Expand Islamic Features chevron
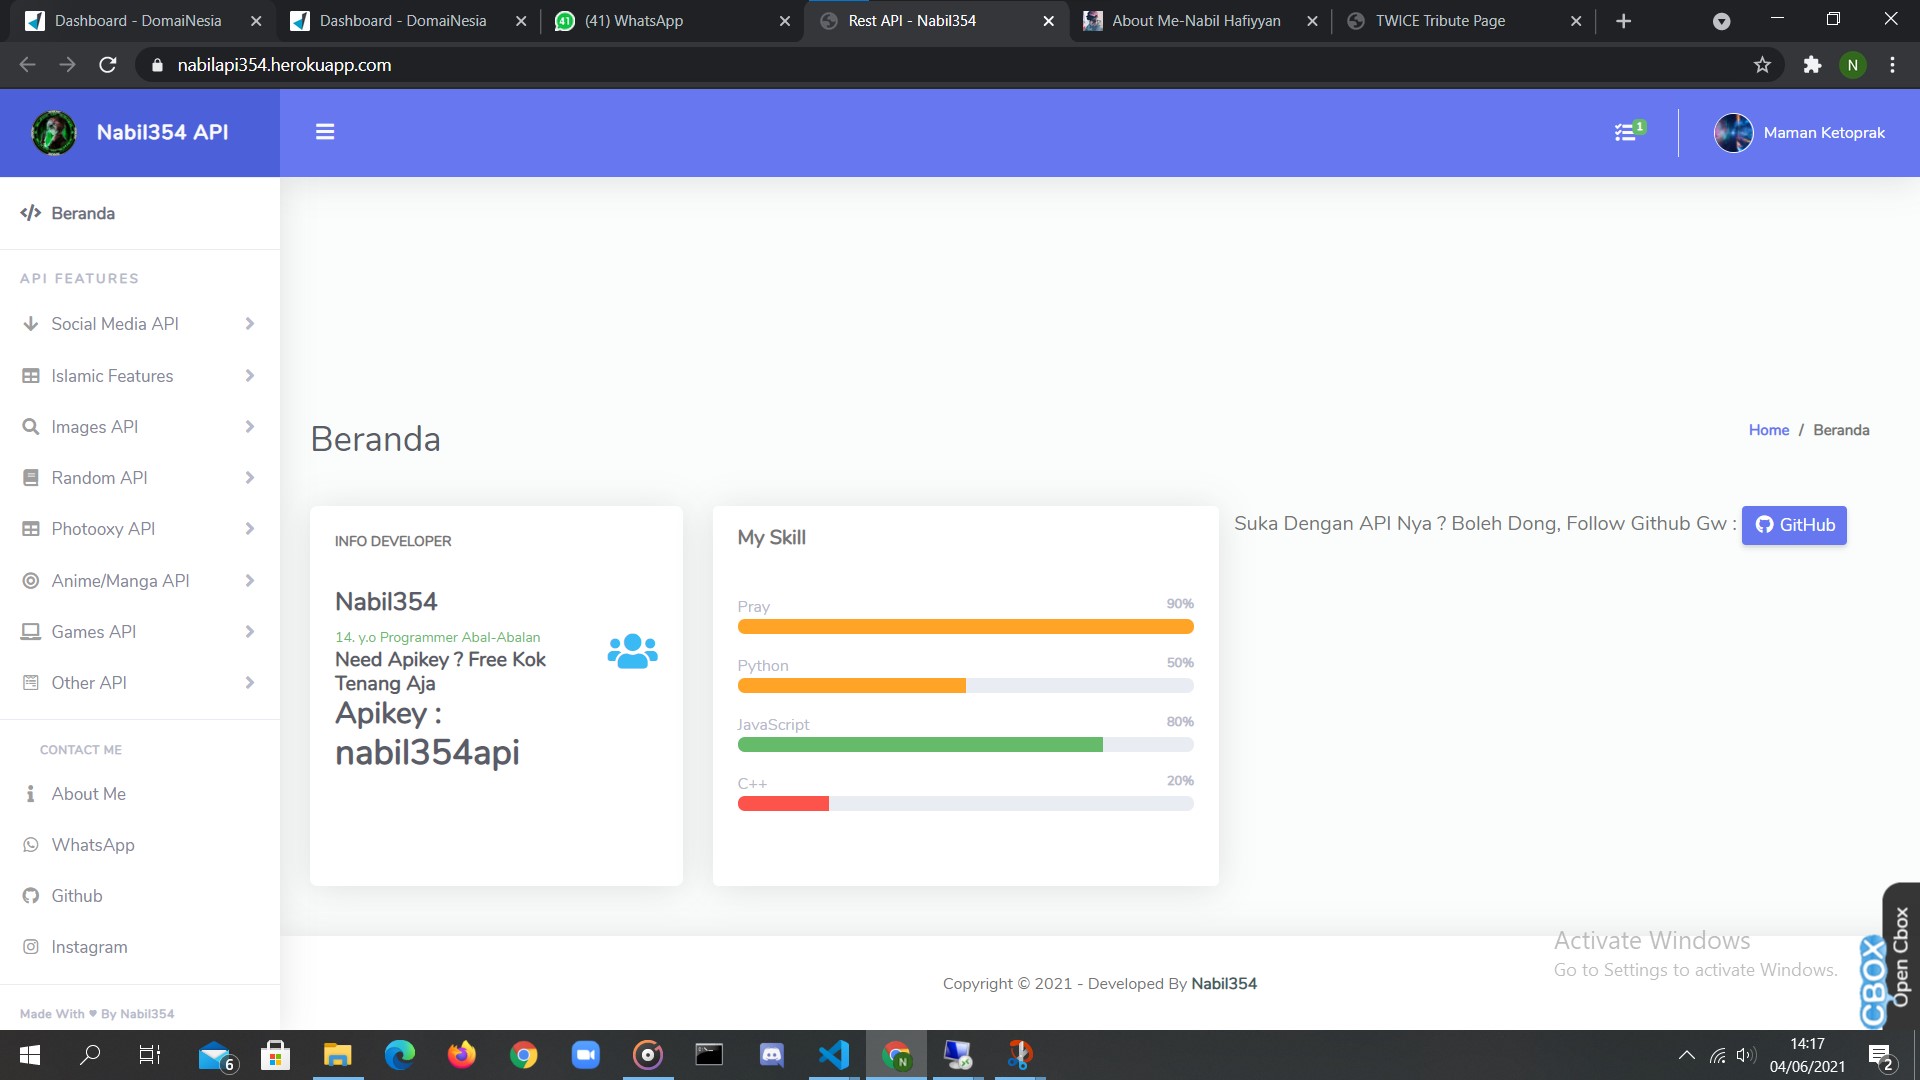 (x=249, y=376)
